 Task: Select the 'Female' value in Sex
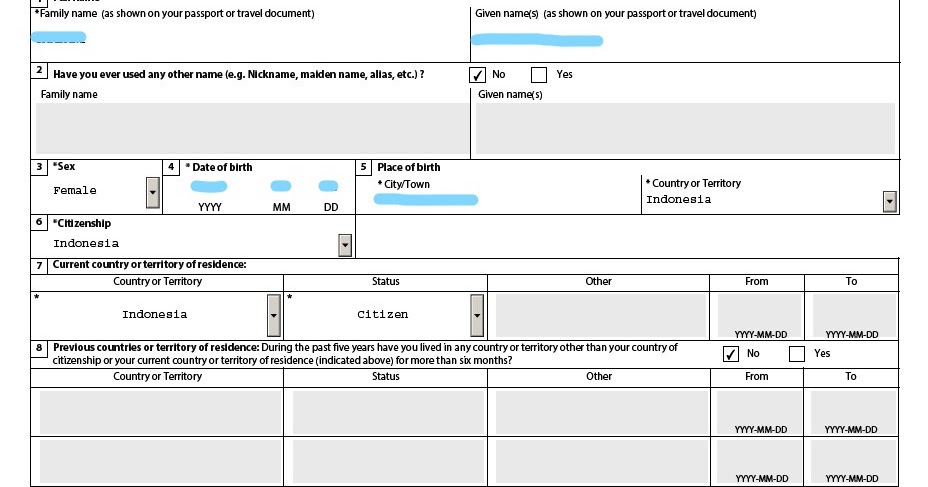(x=75, y=191)
